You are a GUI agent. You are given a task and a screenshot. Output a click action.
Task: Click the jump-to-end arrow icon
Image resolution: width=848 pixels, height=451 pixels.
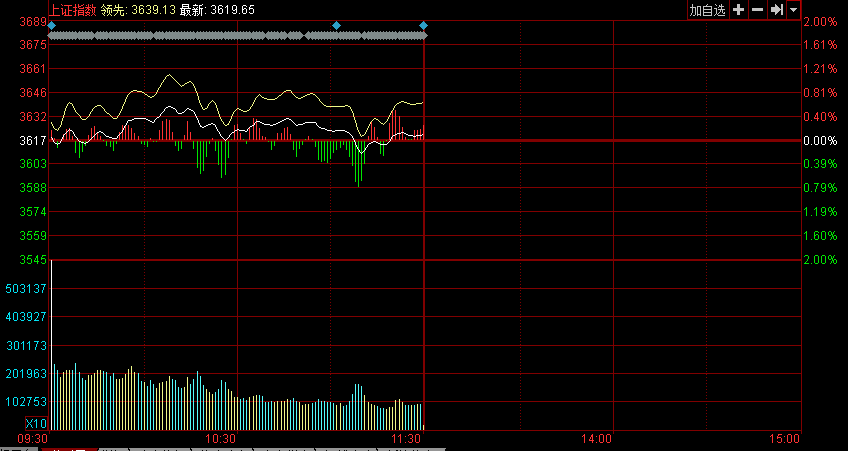[775, 10]
